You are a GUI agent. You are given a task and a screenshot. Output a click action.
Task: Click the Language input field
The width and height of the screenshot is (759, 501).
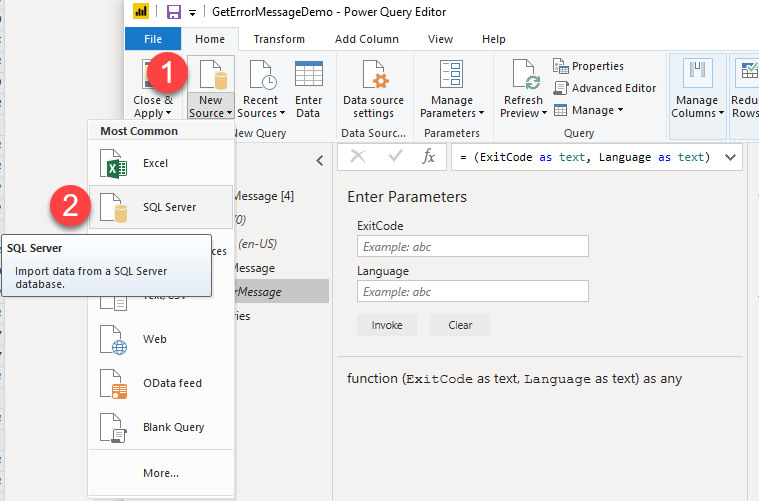[473, 291]
